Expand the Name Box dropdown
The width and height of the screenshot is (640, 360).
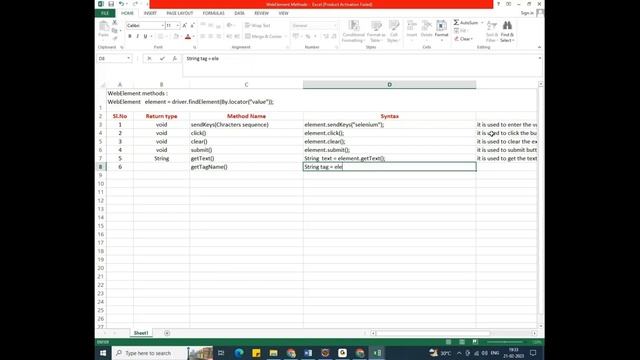pos(129,59)
